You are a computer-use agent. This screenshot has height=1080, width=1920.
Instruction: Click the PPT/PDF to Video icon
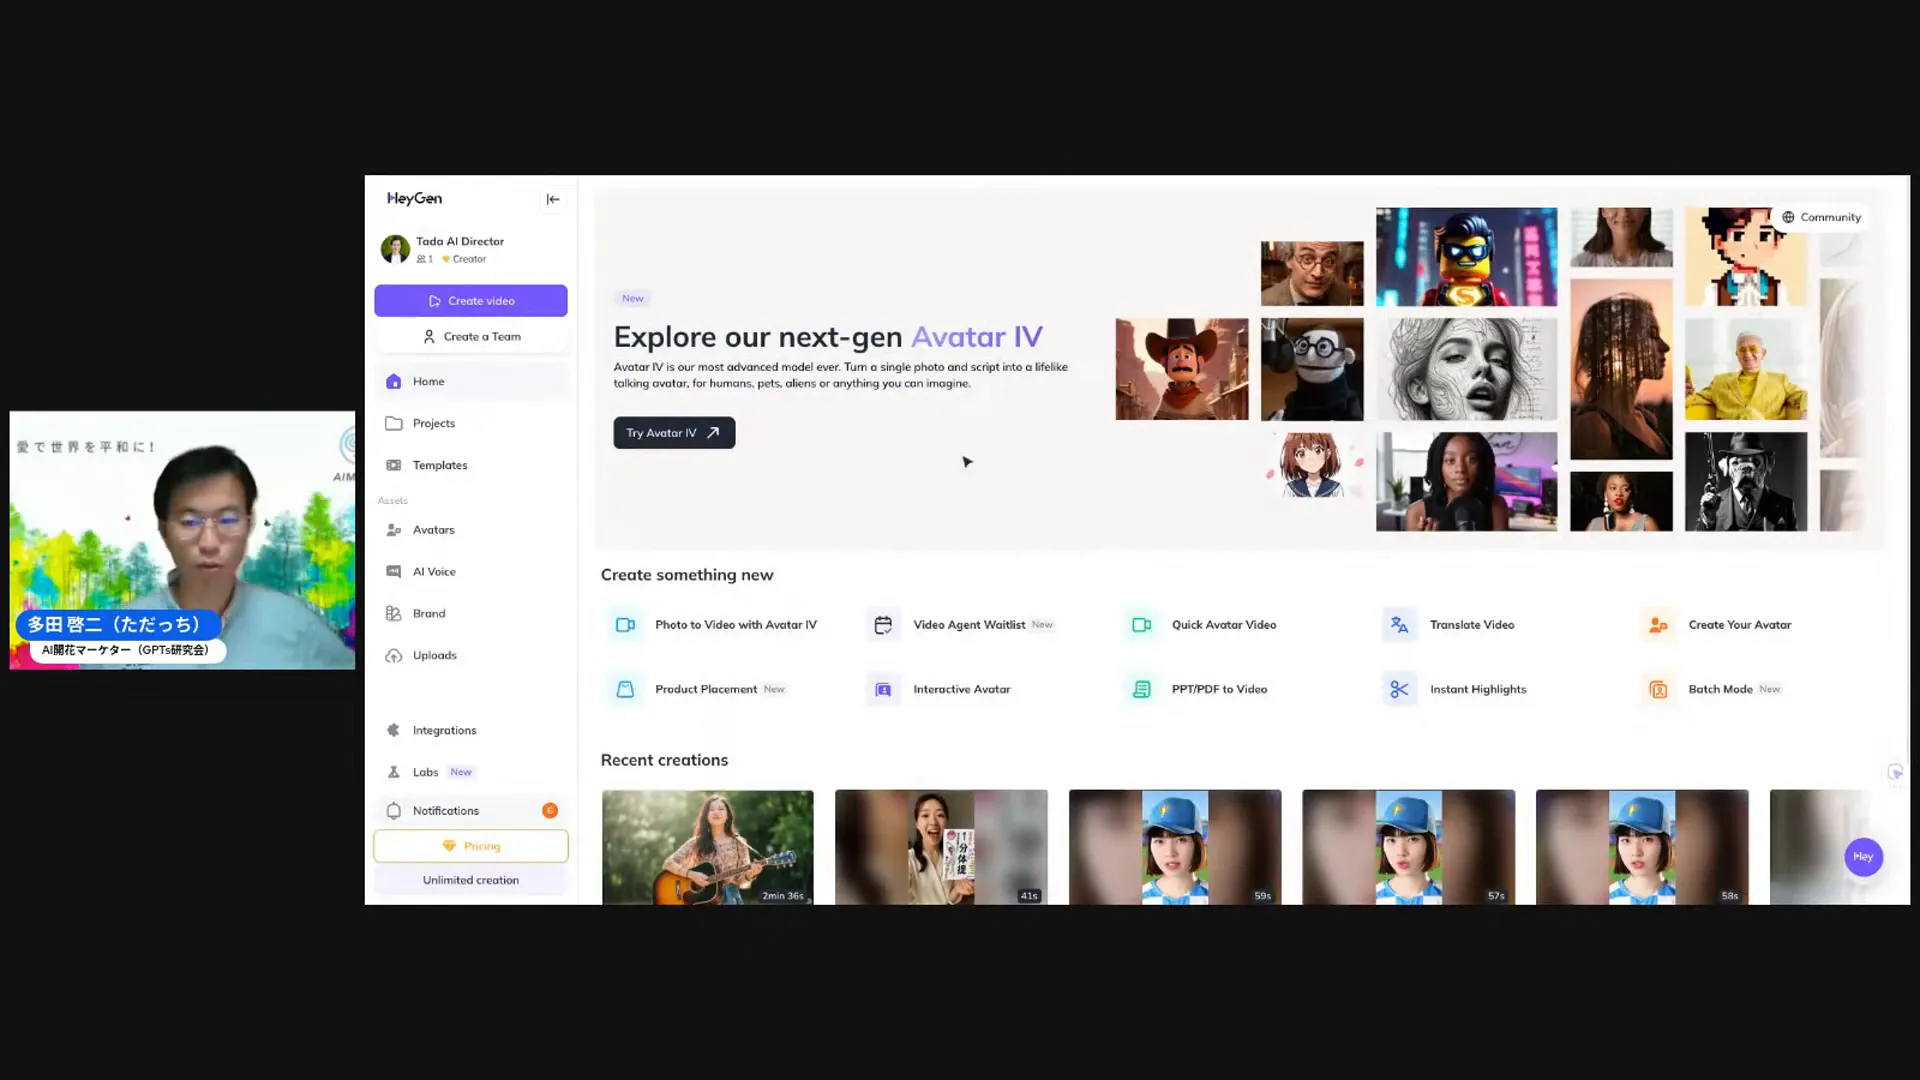[1141, 689]
